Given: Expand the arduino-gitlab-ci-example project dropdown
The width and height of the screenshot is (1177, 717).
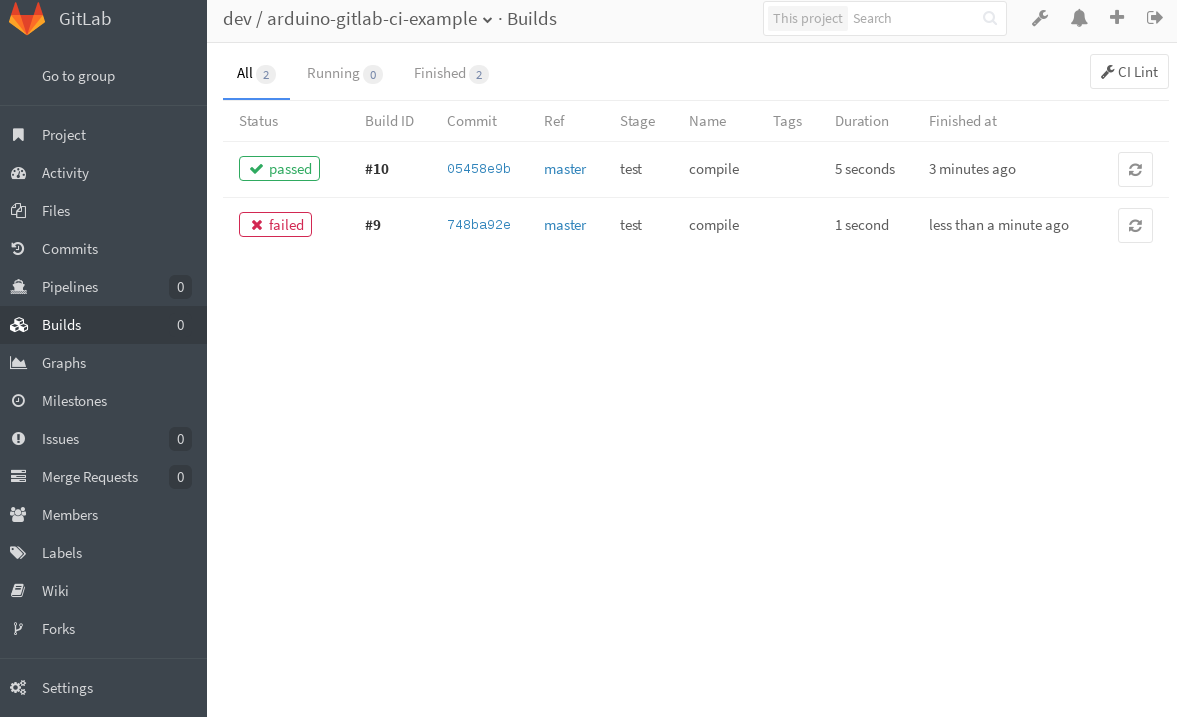Looking at the screenshot, I should [x=488, y=18].
